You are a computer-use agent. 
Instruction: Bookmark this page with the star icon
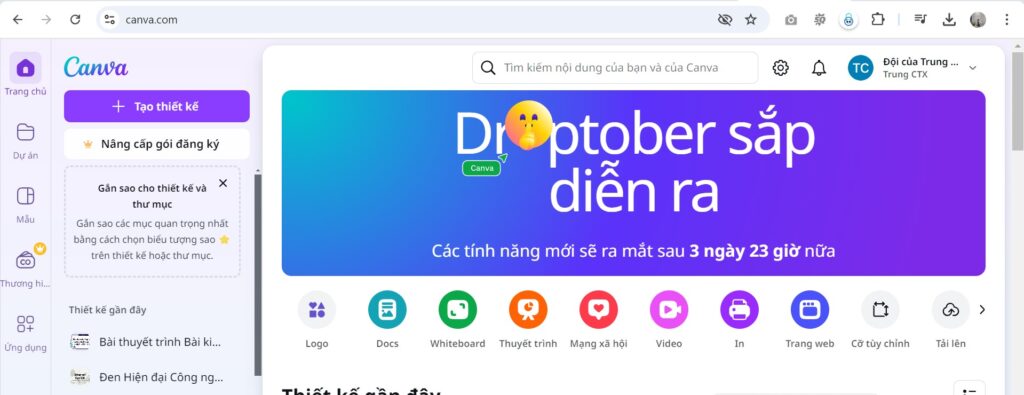tap(751, 20)
